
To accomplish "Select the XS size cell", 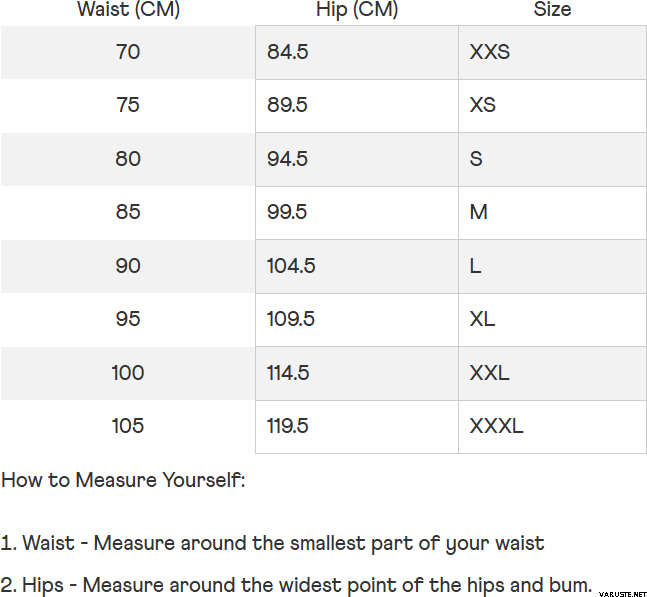I will point(483,105).
